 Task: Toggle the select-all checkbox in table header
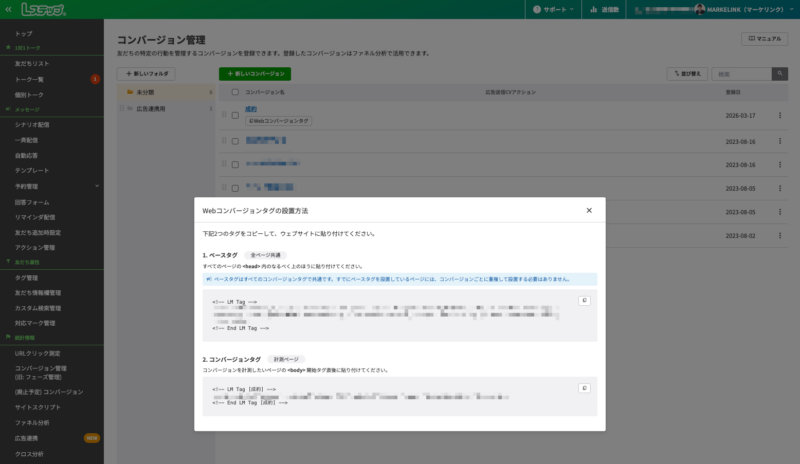(235, 92)
